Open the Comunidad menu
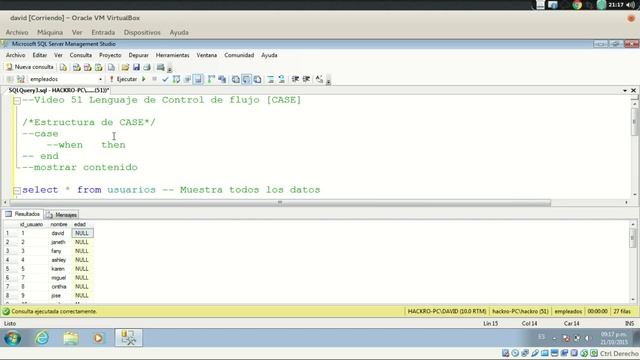This screenshot has height=360, width=640. pyautogui.click(x=239, y=55)
